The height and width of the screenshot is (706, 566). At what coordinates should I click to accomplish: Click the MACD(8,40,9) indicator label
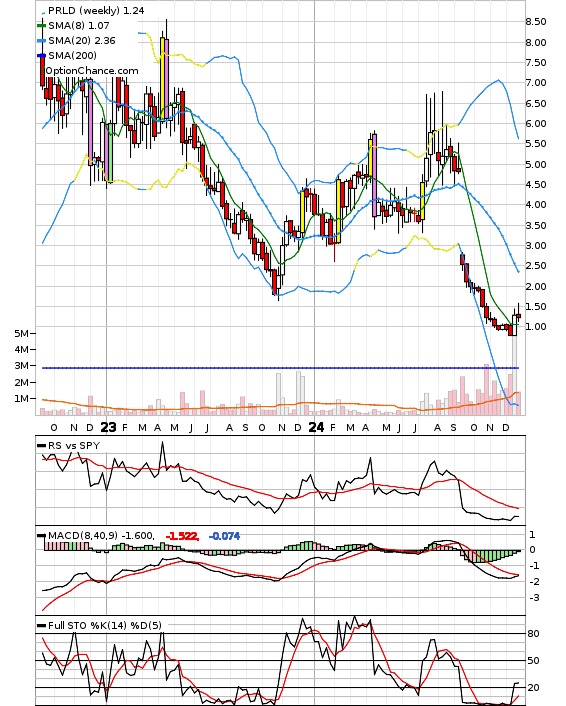pyautogui.click(x=83, y=535)
